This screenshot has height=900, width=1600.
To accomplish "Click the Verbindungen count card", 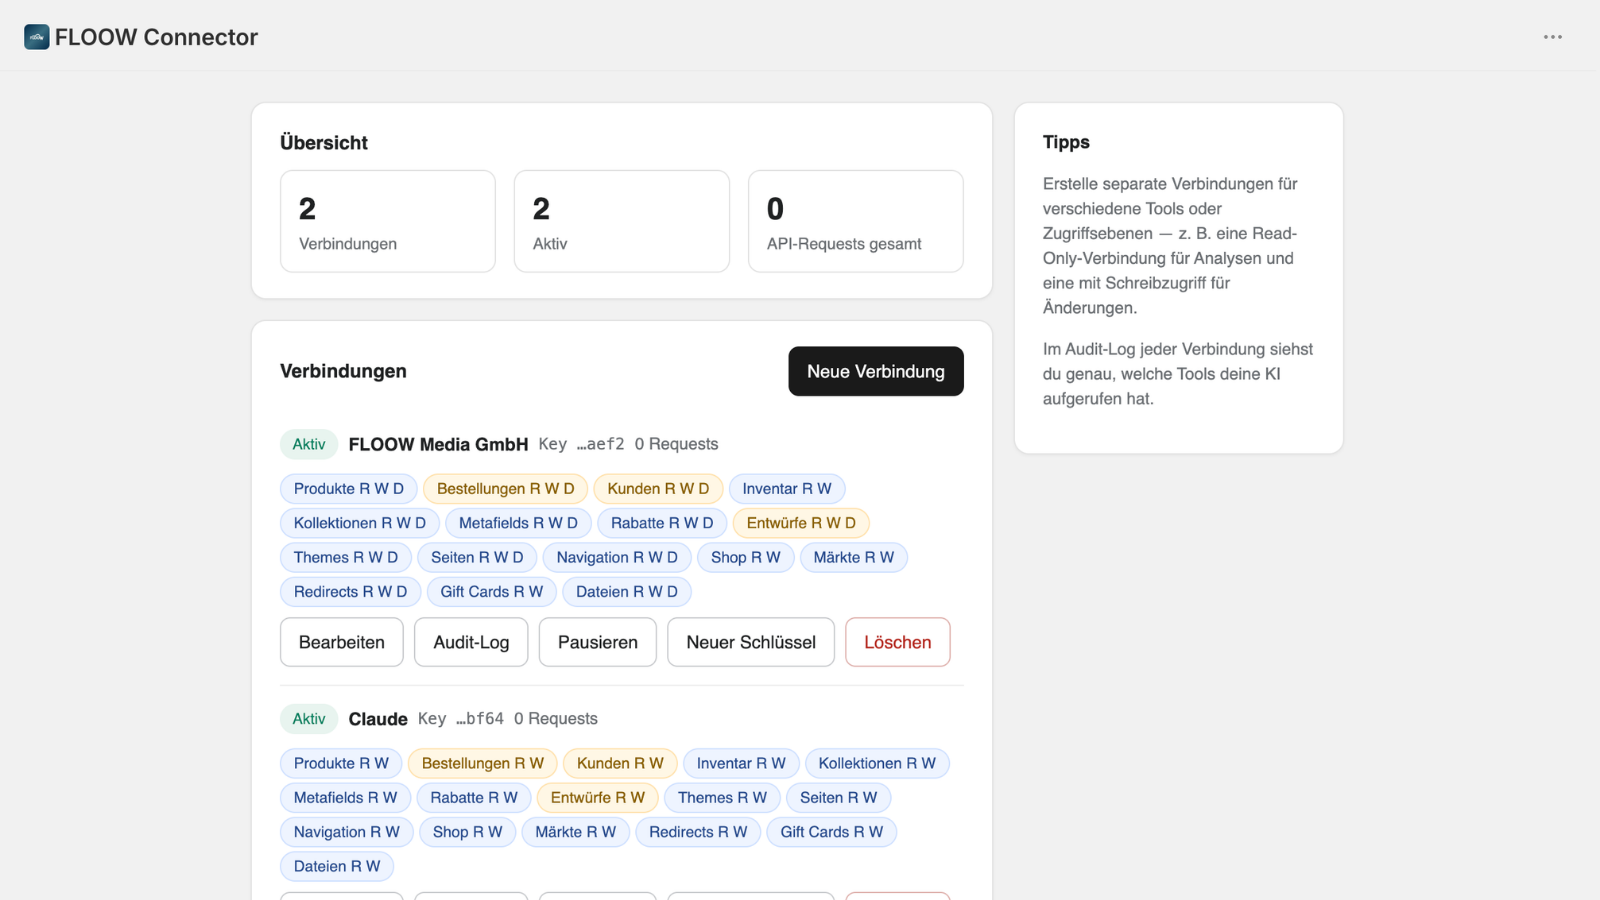I will [388, 221].
